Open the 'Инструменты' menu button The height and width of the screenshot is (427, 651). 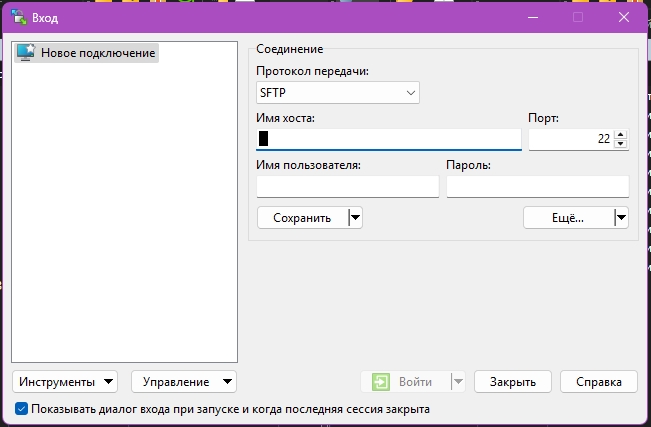pyautogui.click(x=65, y=382)
